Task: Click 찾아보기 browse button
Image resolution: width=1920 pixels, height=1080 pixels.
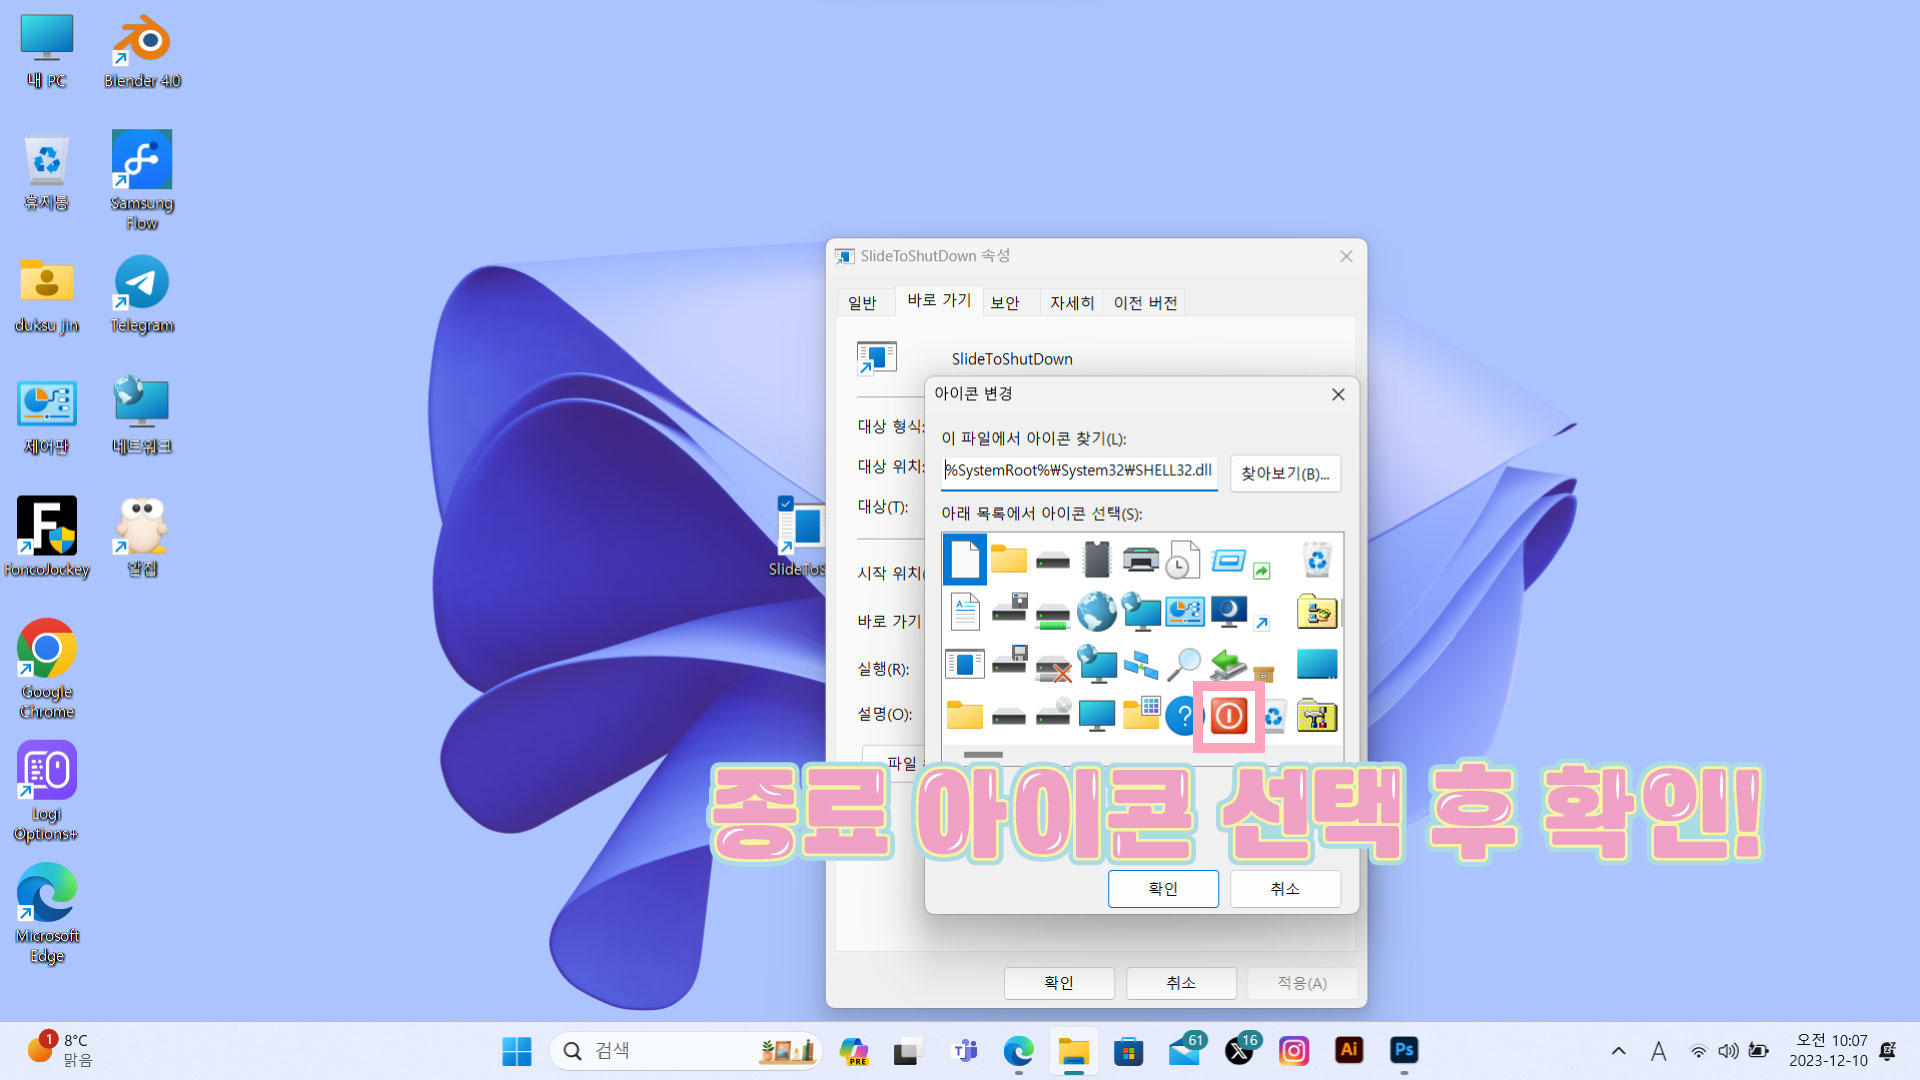Action: pos(1285,473)
